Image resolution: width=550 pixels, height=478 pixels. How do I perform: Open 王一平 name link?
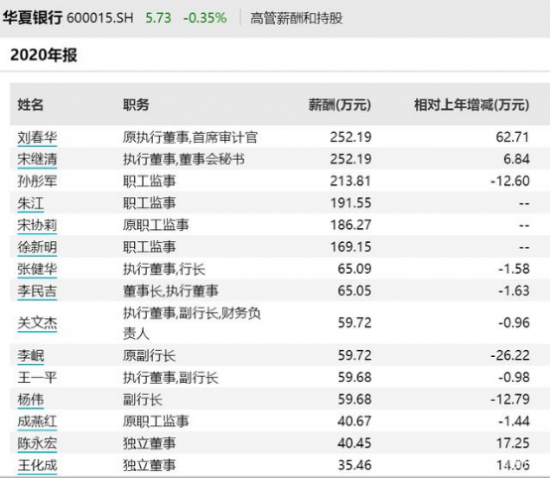[x=37, y=378]
